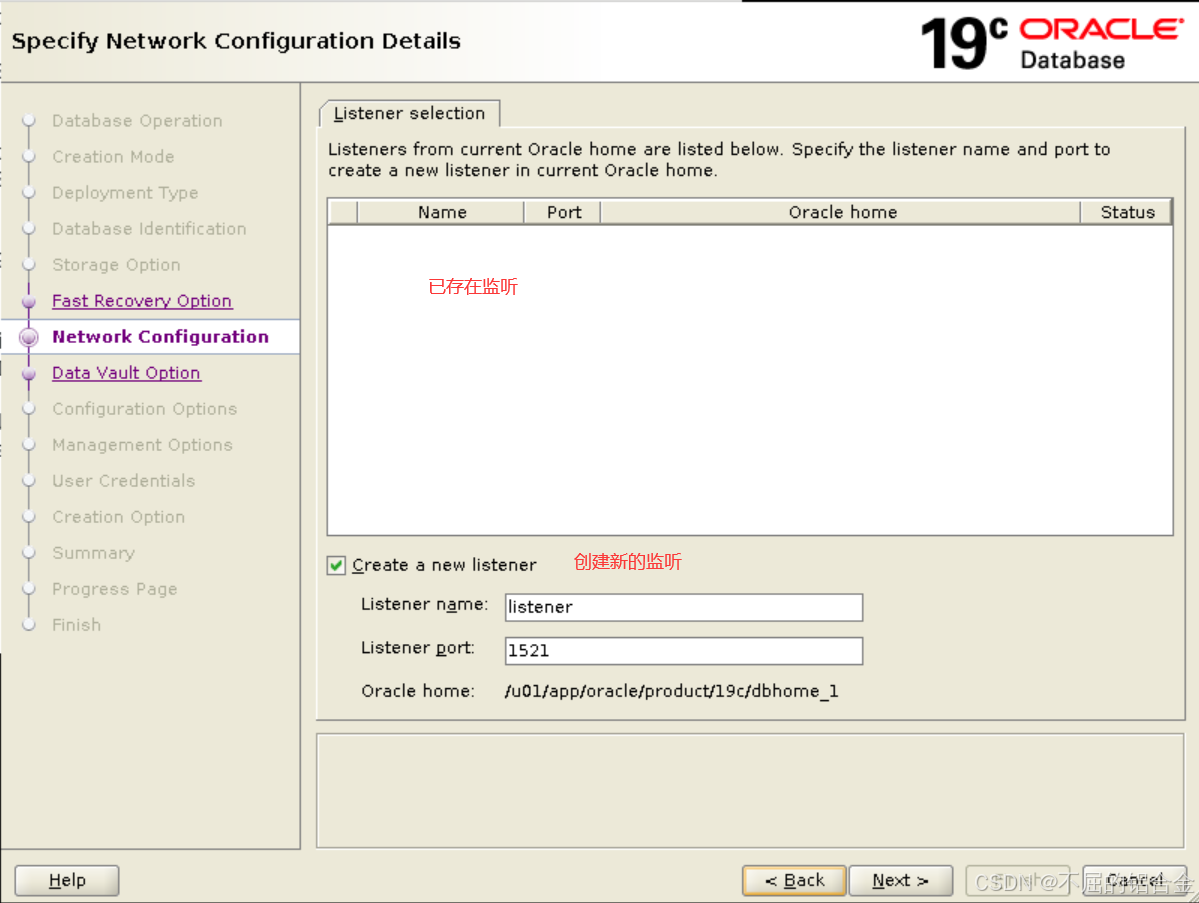This screenshot has width=1199, height=903.
Task: Select the Network Configuration step
Action: 161,337
